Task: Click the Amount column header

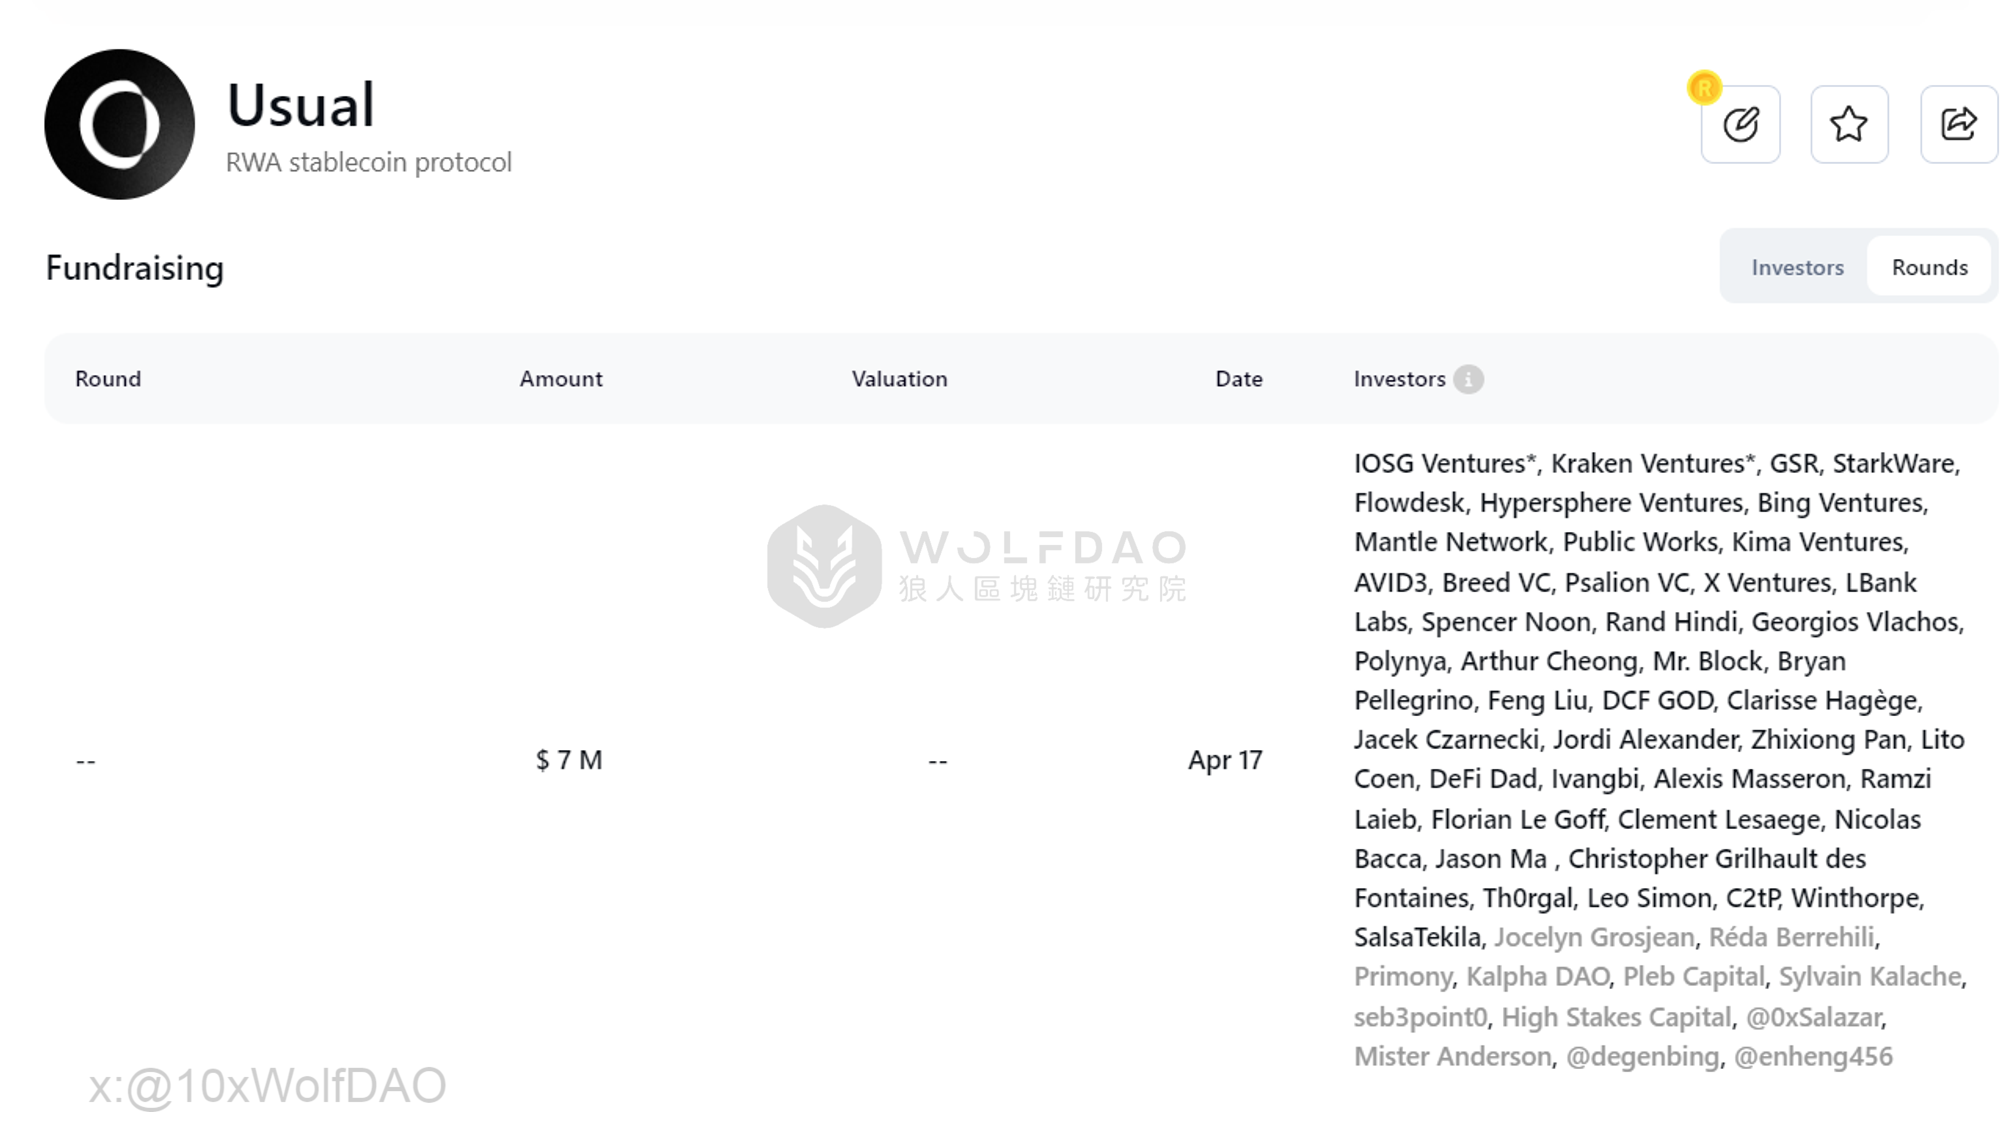Action: tap(561, 379)
